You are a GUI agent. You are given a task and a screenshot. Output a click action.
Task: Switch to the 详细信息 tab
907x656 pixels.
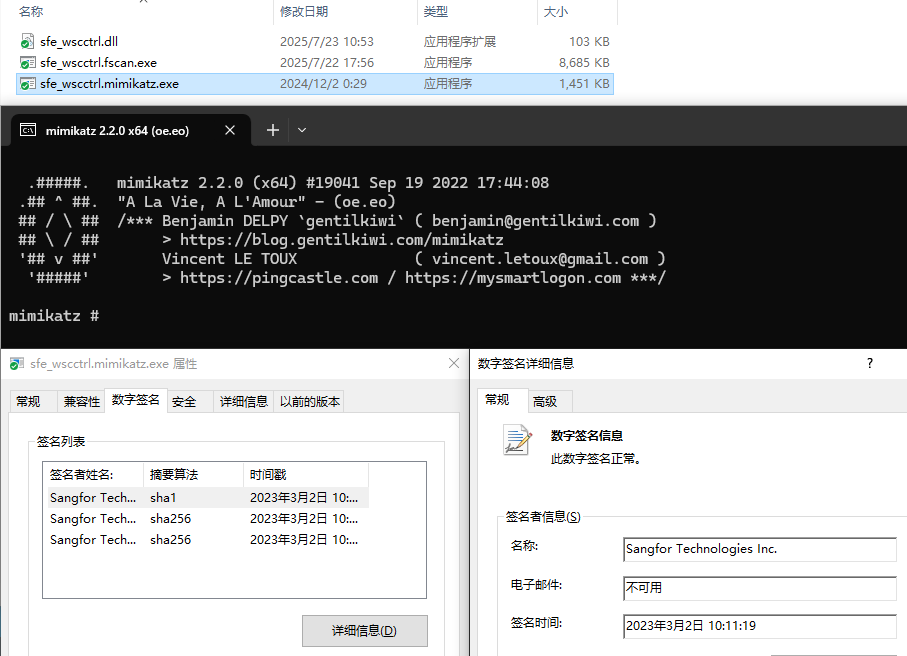[244, 402]
